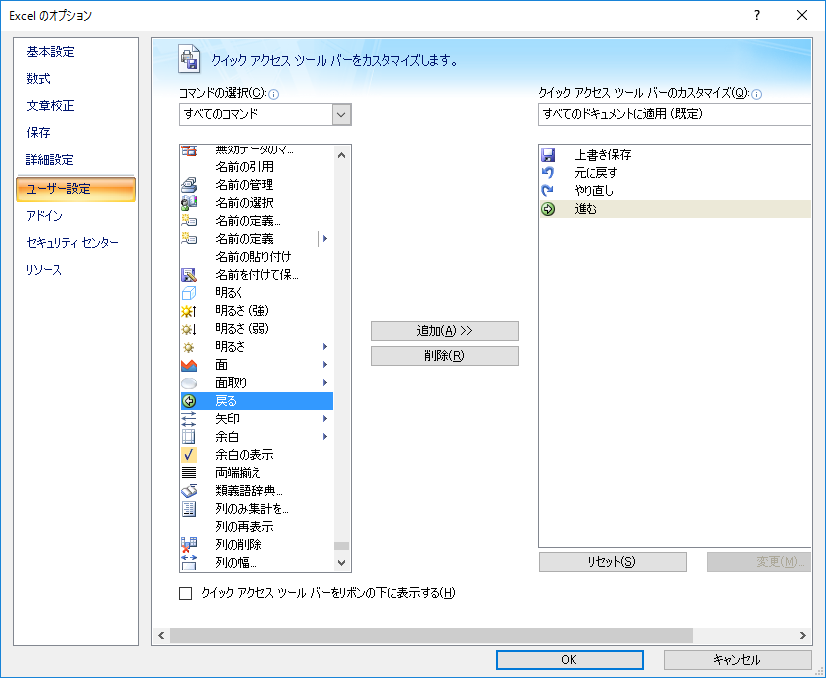Select the 名前の貼り付け command
Screen dimensions: 826x678
click(x=257, y=257)
